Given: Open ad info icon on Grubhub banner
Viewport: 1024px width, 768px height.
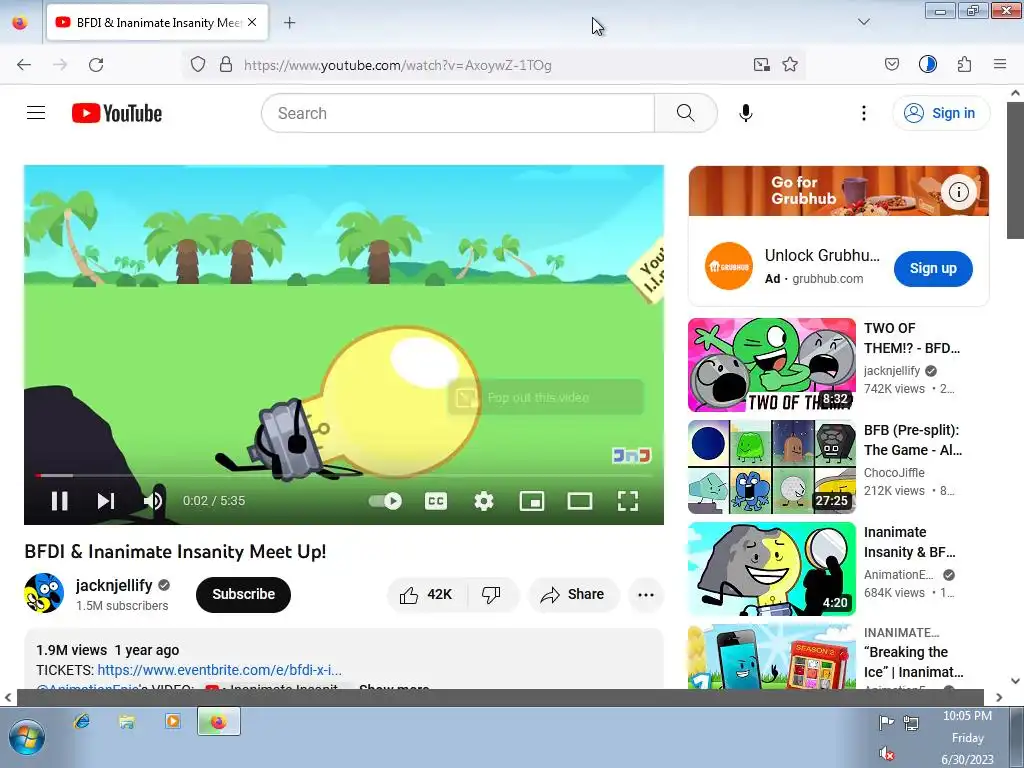Looking at the screenshot, I should tap(958, 191).
